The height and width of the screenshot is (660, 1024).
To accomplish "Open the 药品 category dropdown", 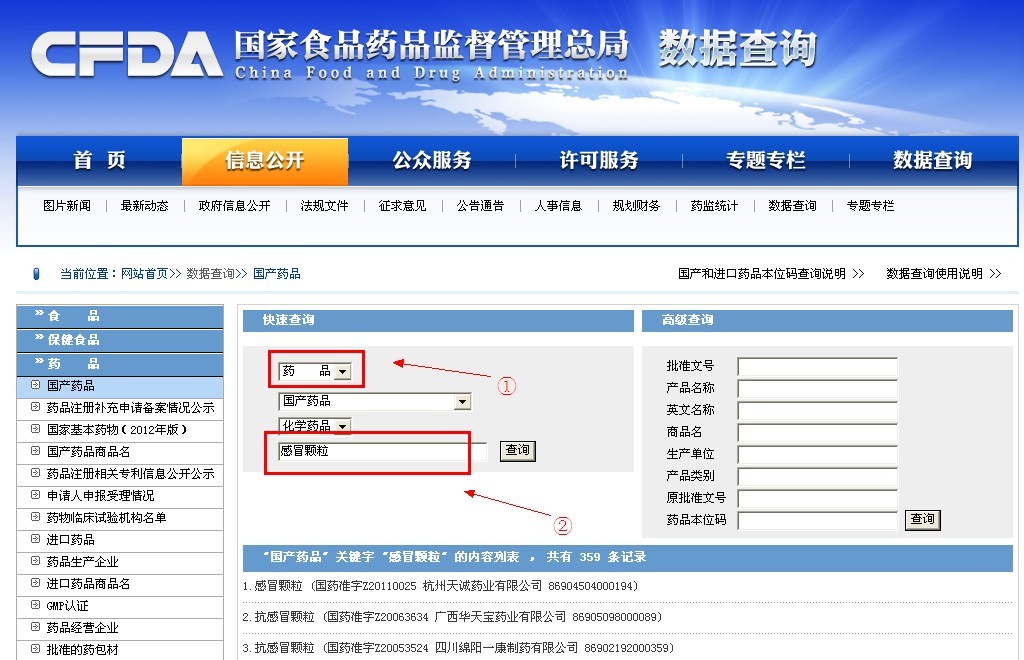I will [315, 371].
